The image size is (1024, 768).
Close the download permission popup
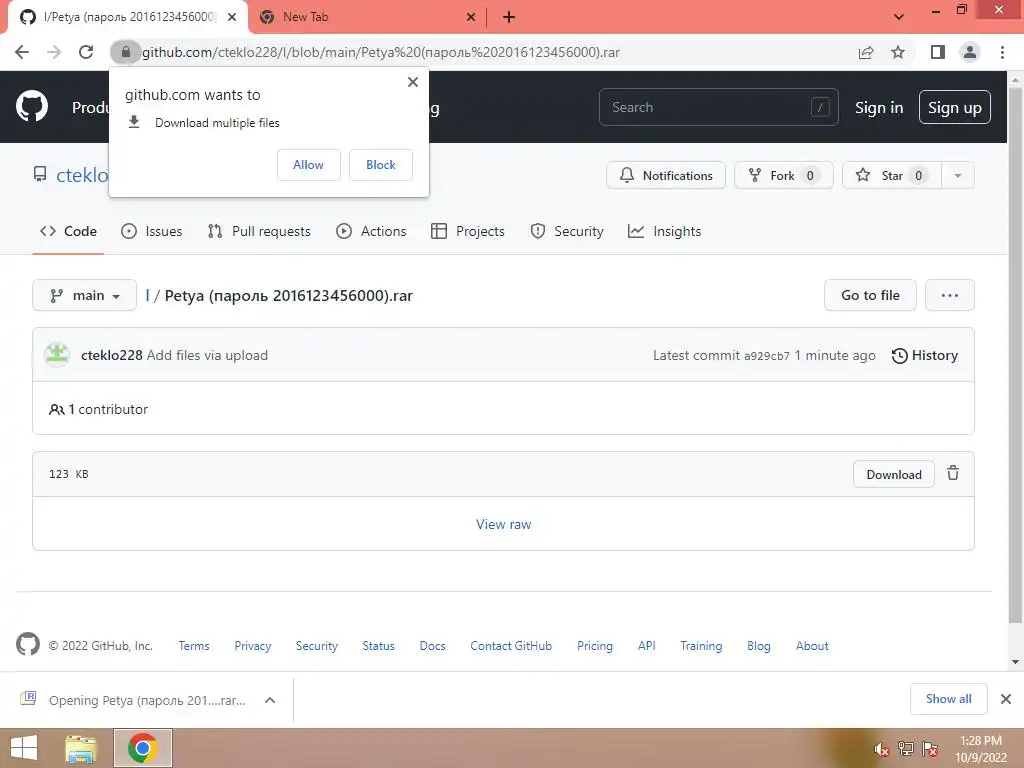pyautogui.click(x=413, y=82)
